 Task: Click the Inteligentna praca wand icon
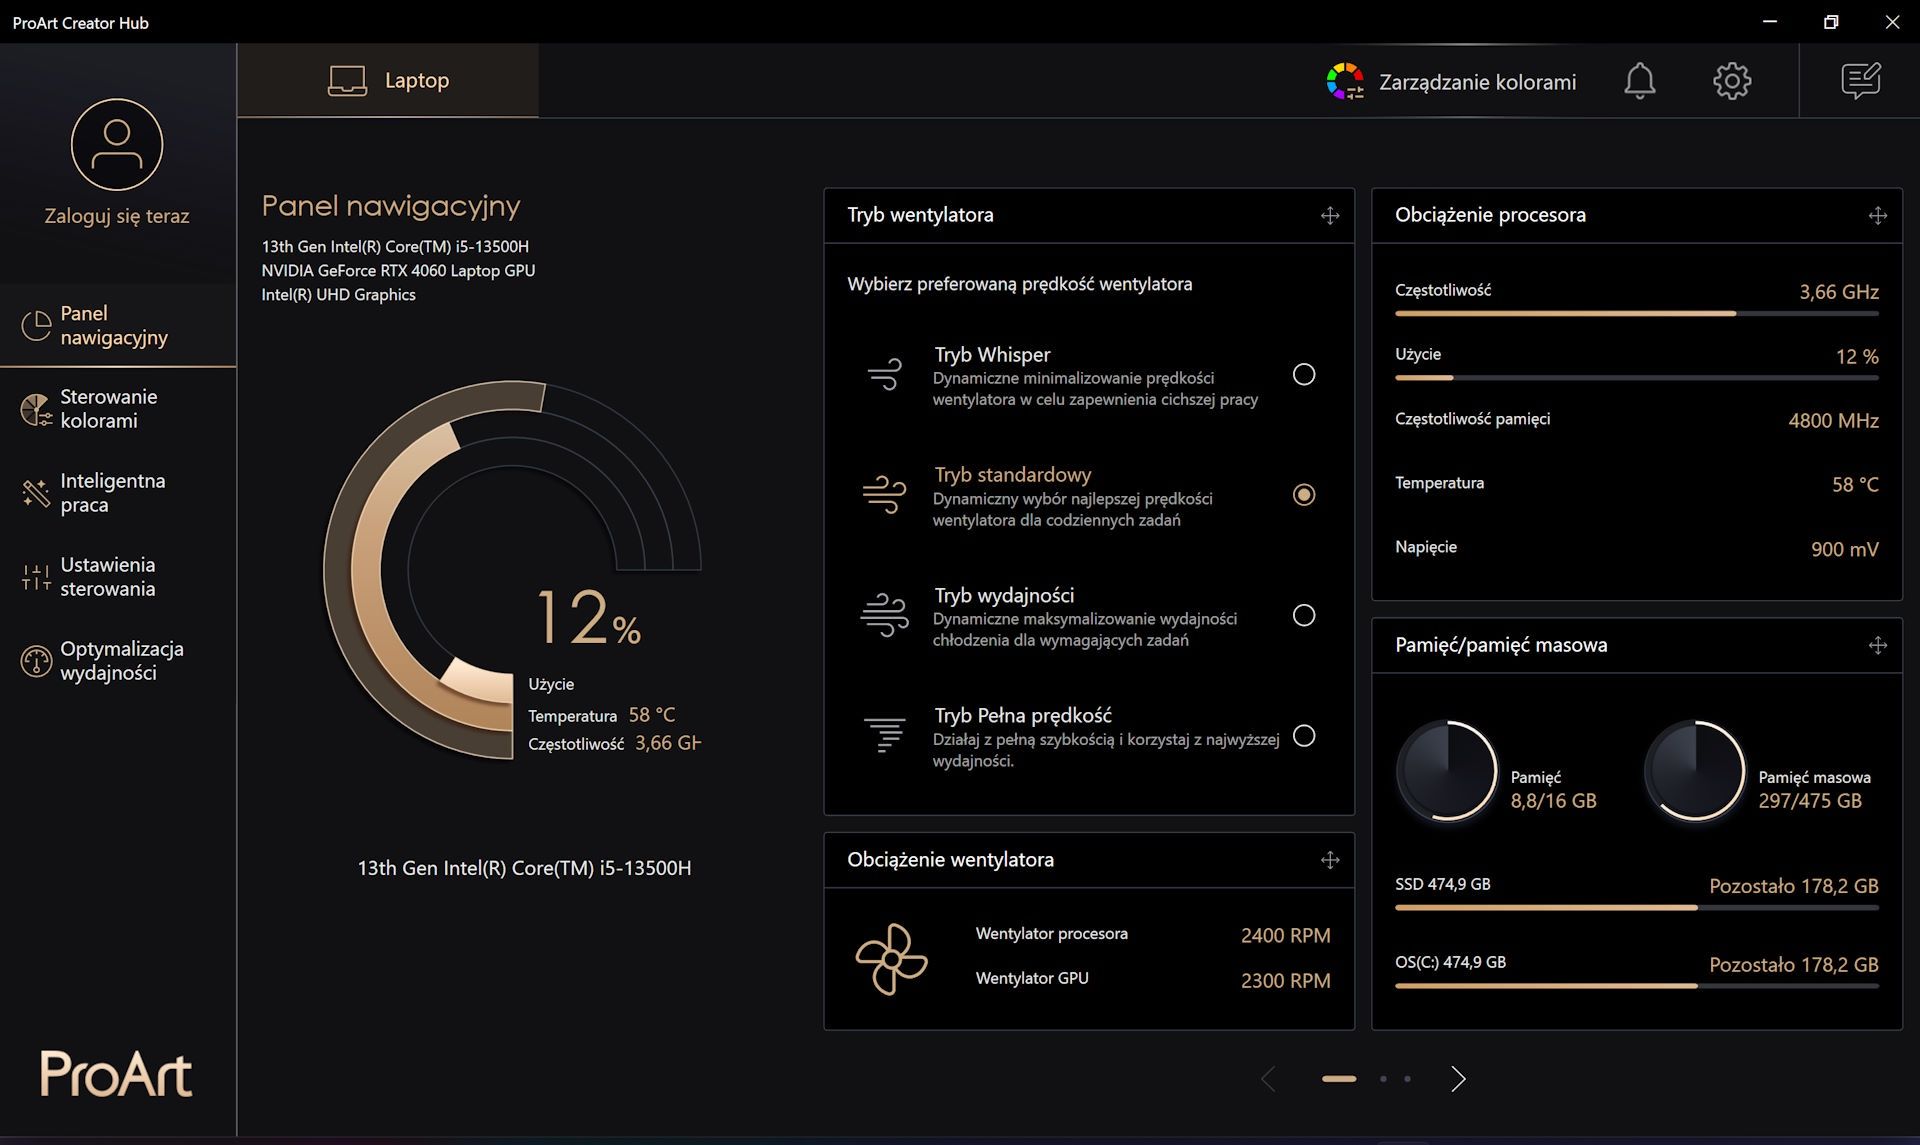pos(36,493)
